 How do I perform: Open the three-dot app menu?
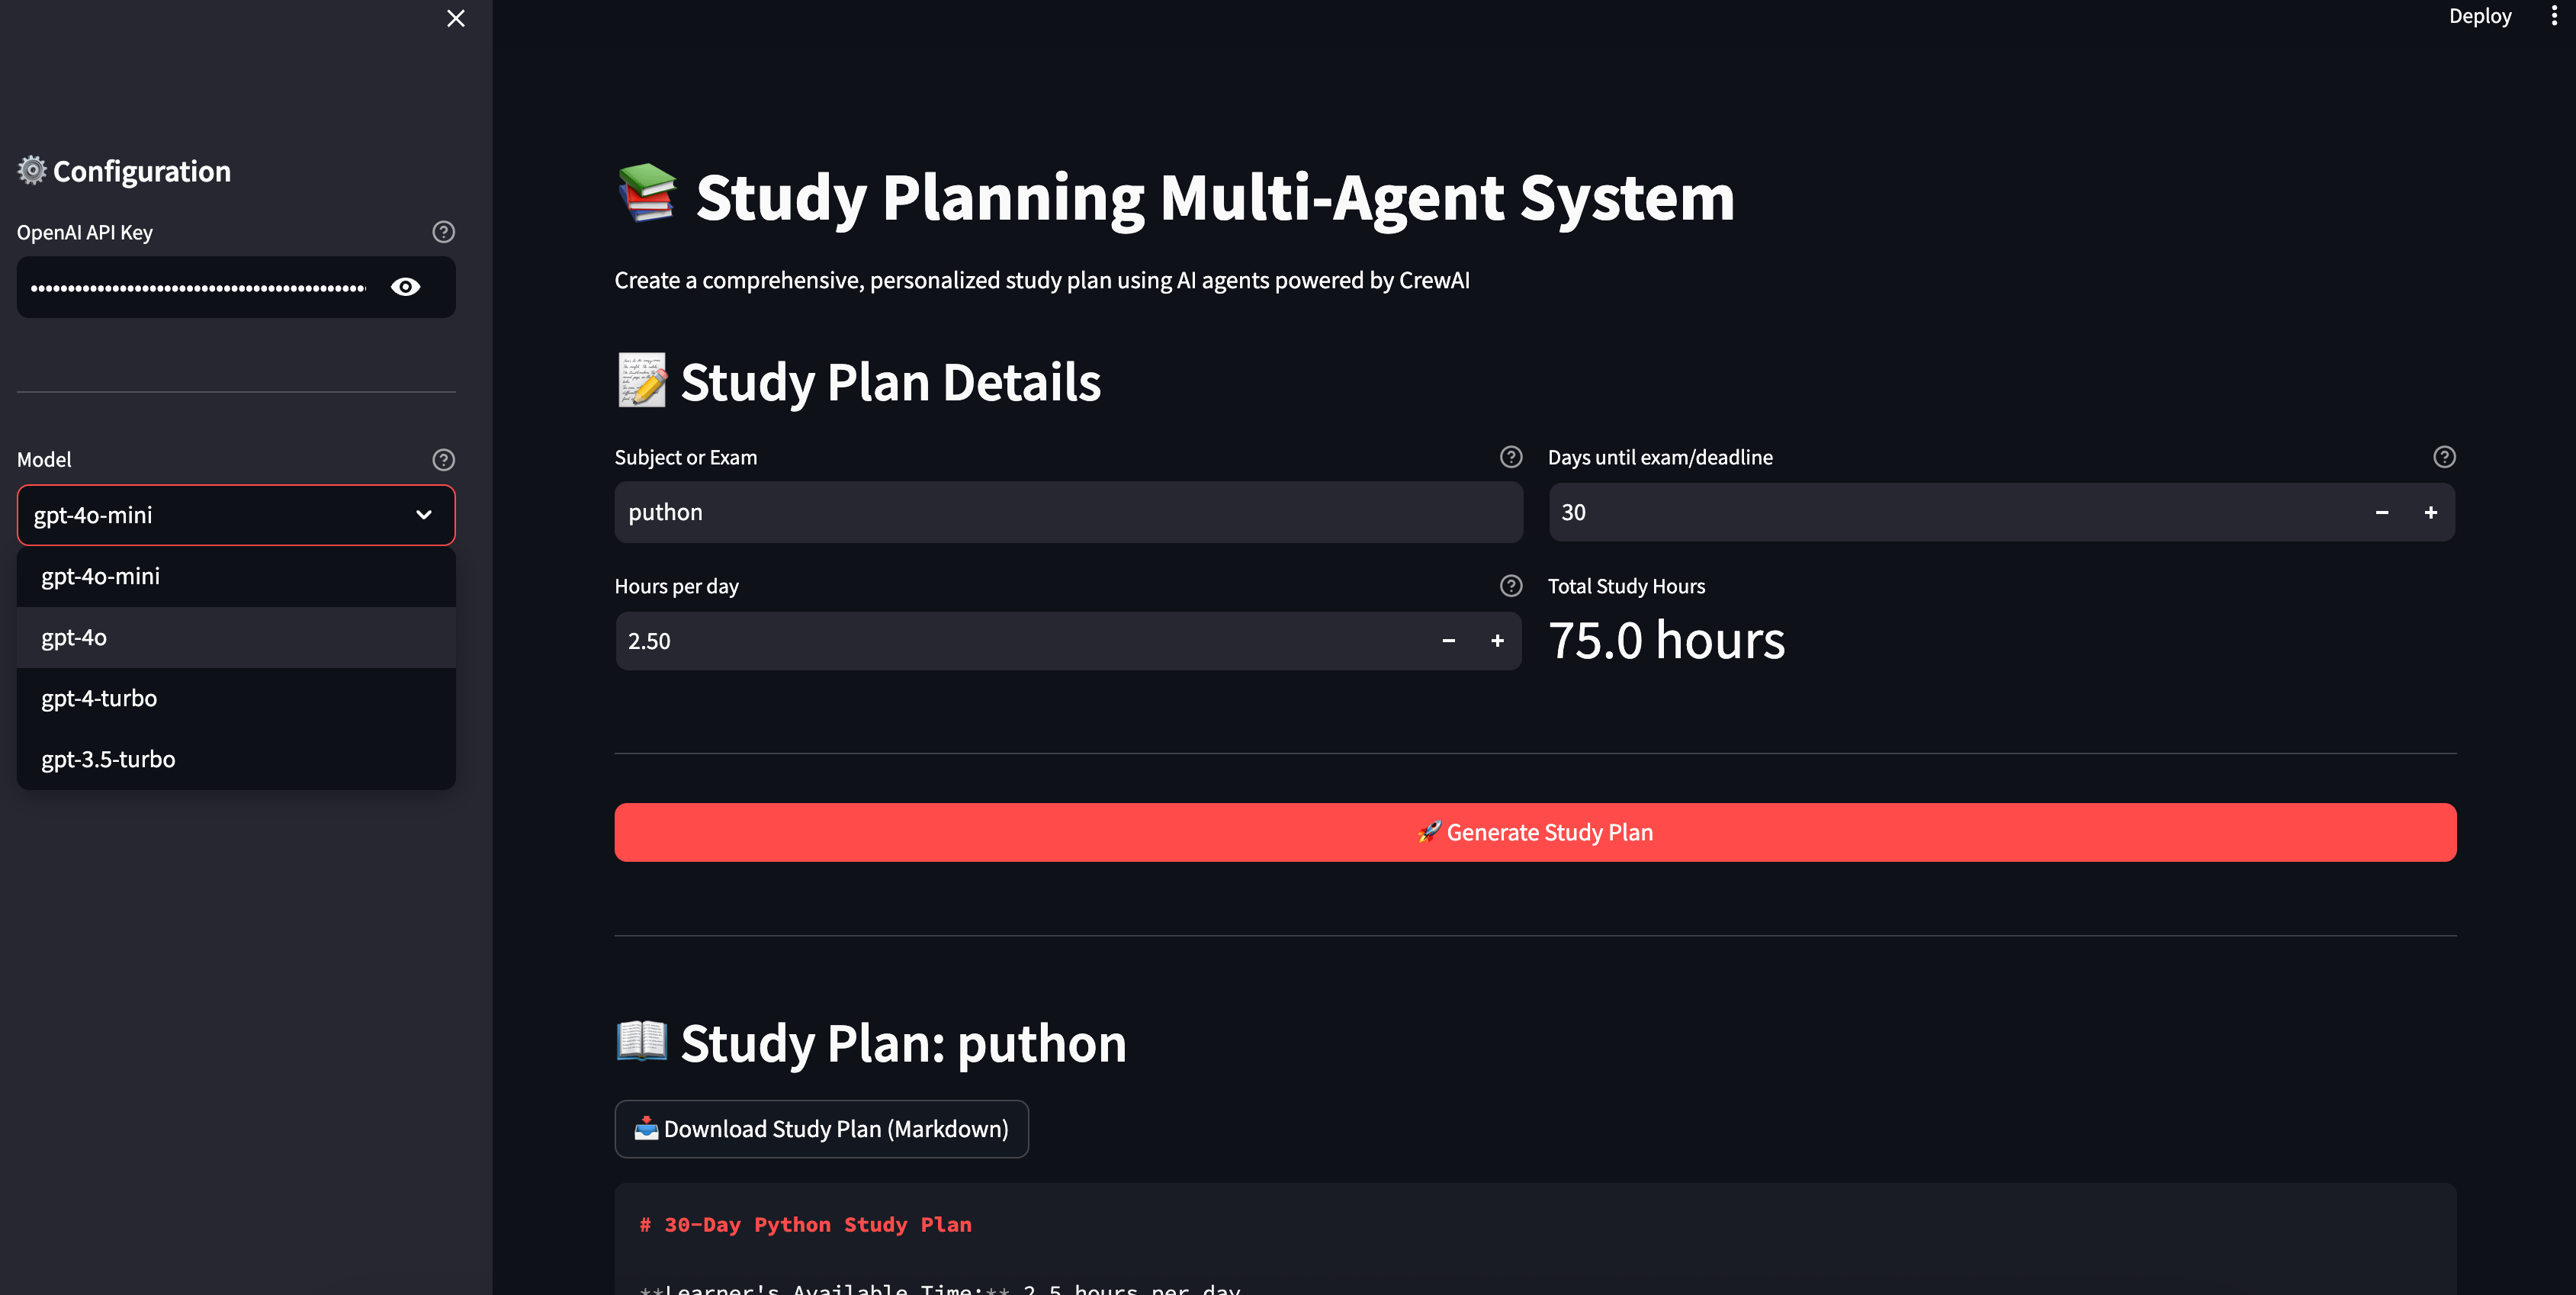coord(2553,16)
